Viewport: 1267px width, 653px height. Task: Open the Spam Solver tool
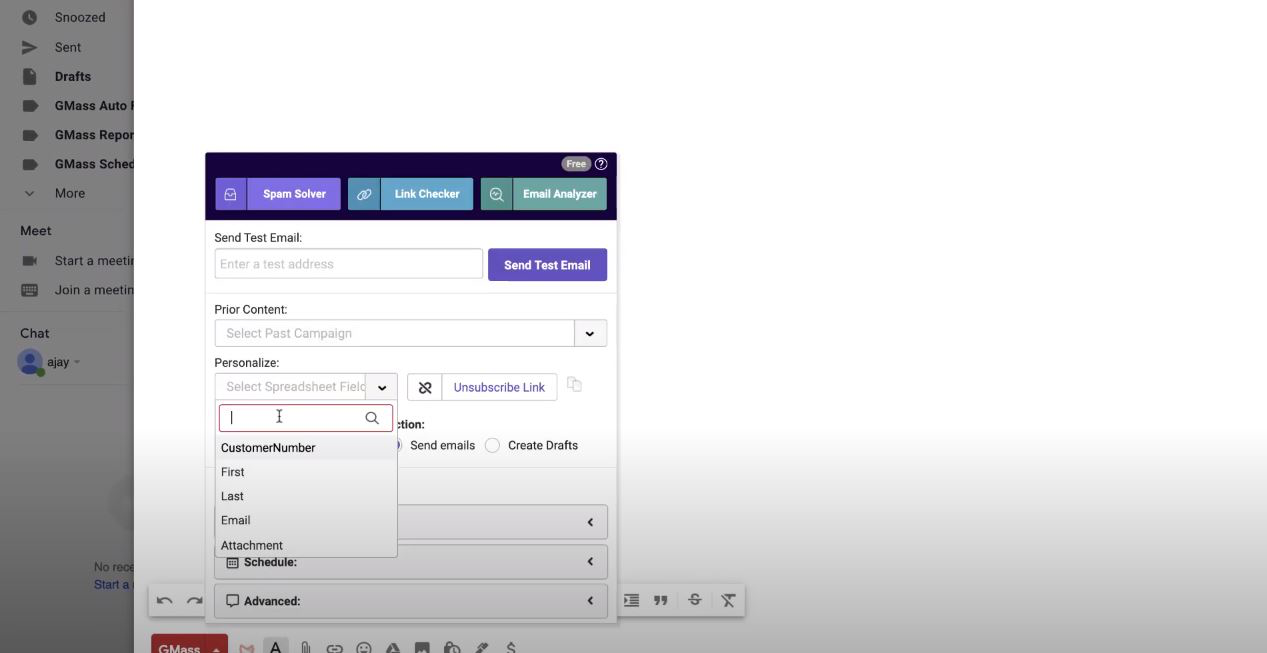tap(278, 194)
